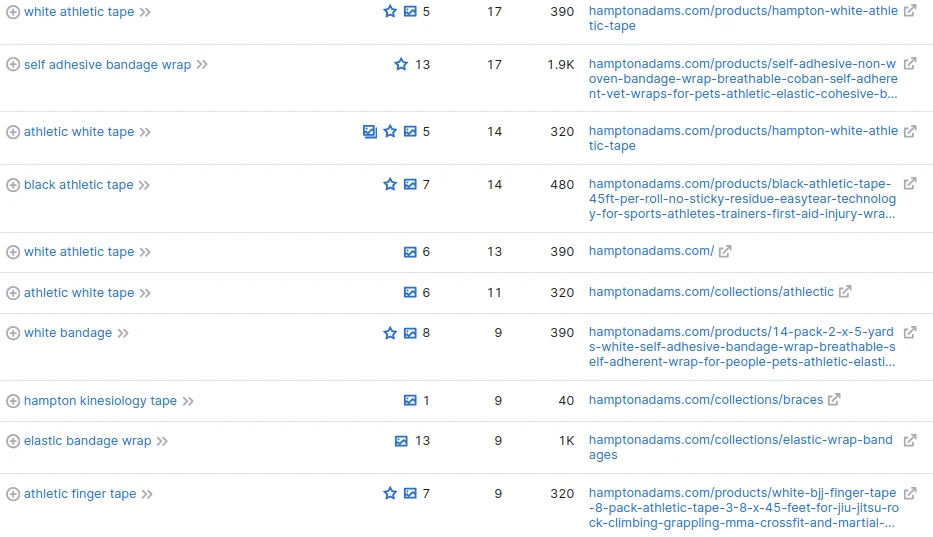Click the reviews star icon in the black athletic tape row
The width and height of the screenshot is (933, 537).
[390, 184]
